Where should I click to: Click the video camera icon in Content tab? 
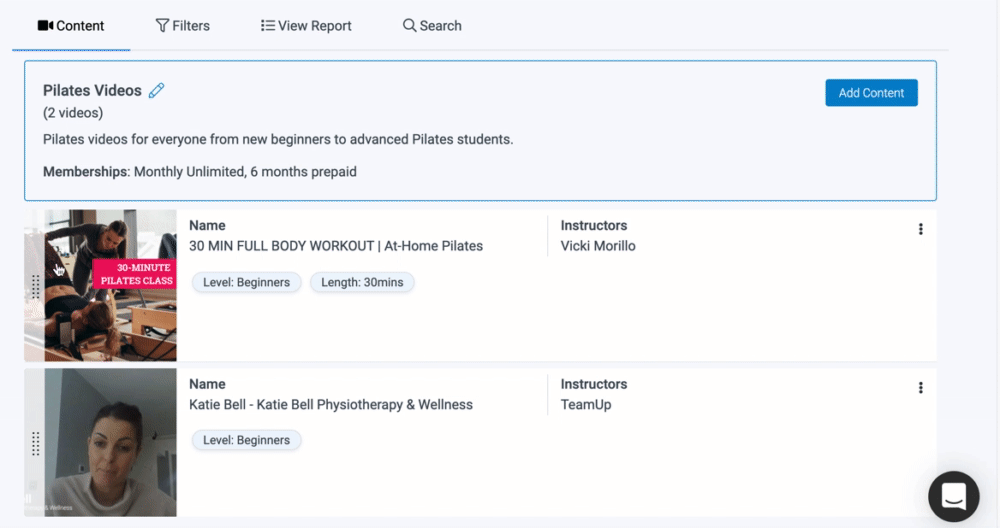click(x=45, y=26)
